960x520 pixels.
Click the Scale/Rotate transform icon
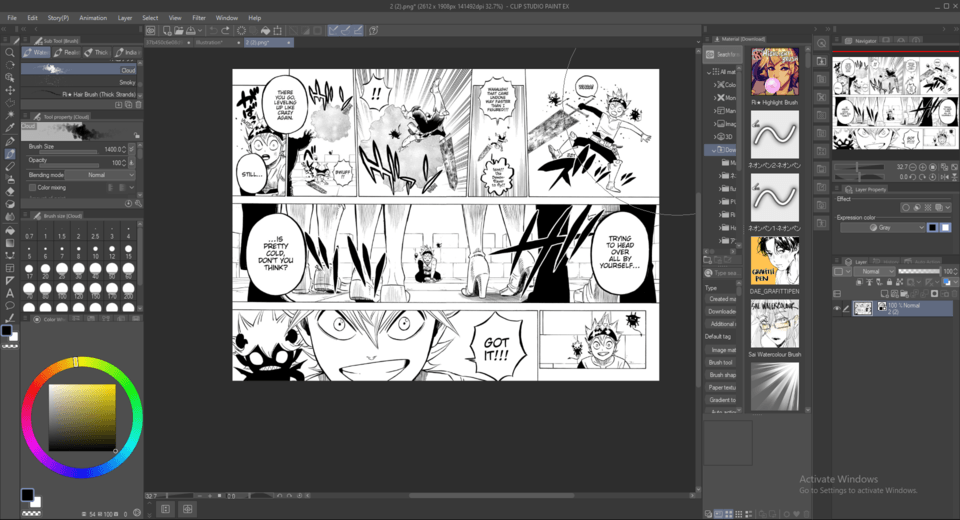(x=278, y=30)
